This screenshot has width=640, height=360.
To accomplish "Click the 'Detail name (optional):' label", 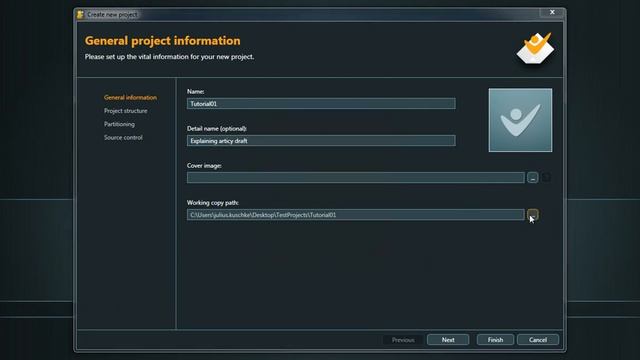I will coord(217,129).
